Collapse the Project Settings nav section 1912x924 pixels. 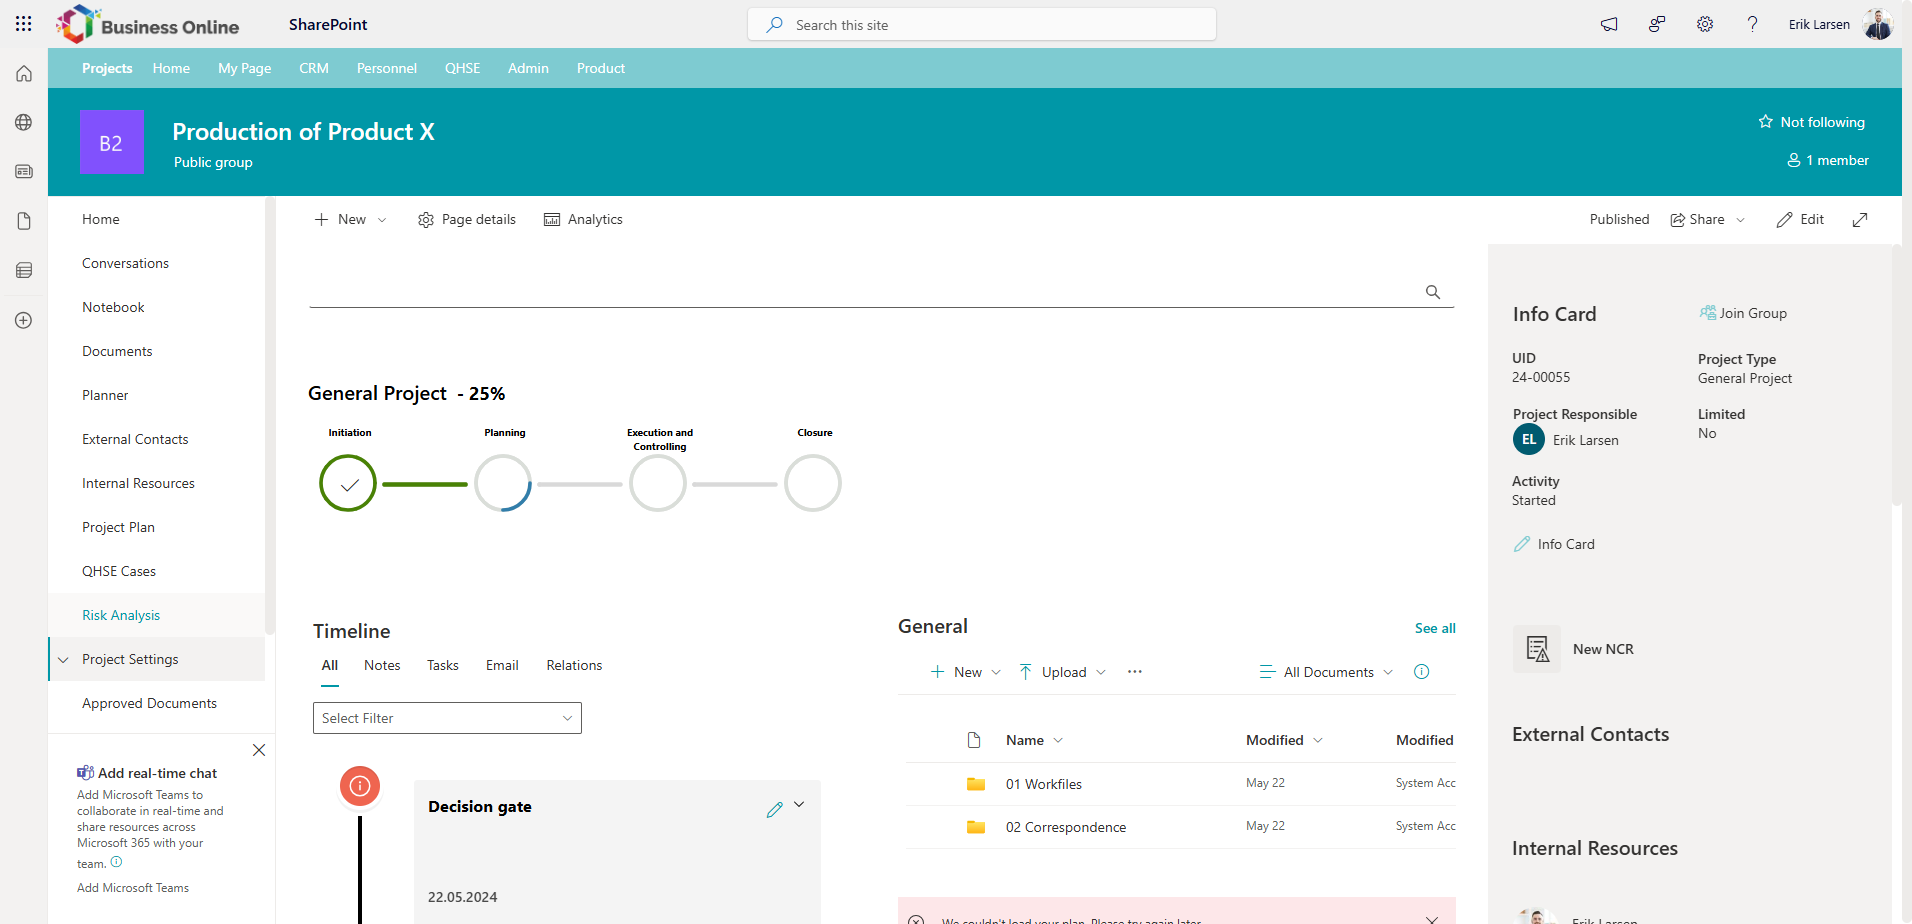63,660
